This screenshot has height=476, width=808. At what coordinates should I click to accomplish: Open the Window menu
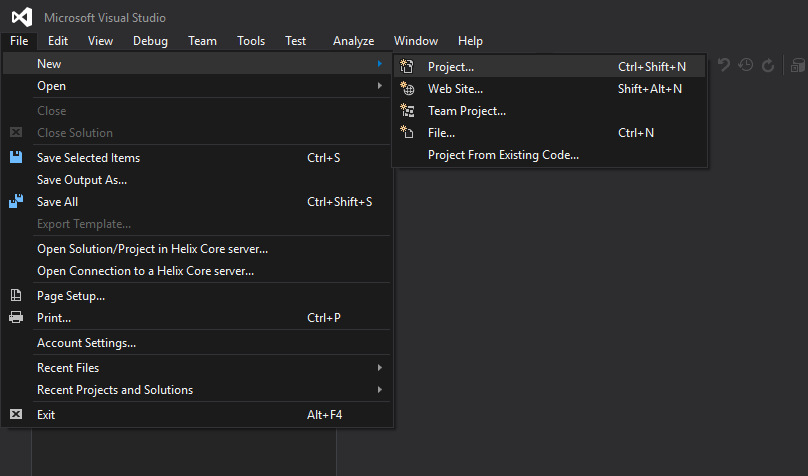click(416, 41)
